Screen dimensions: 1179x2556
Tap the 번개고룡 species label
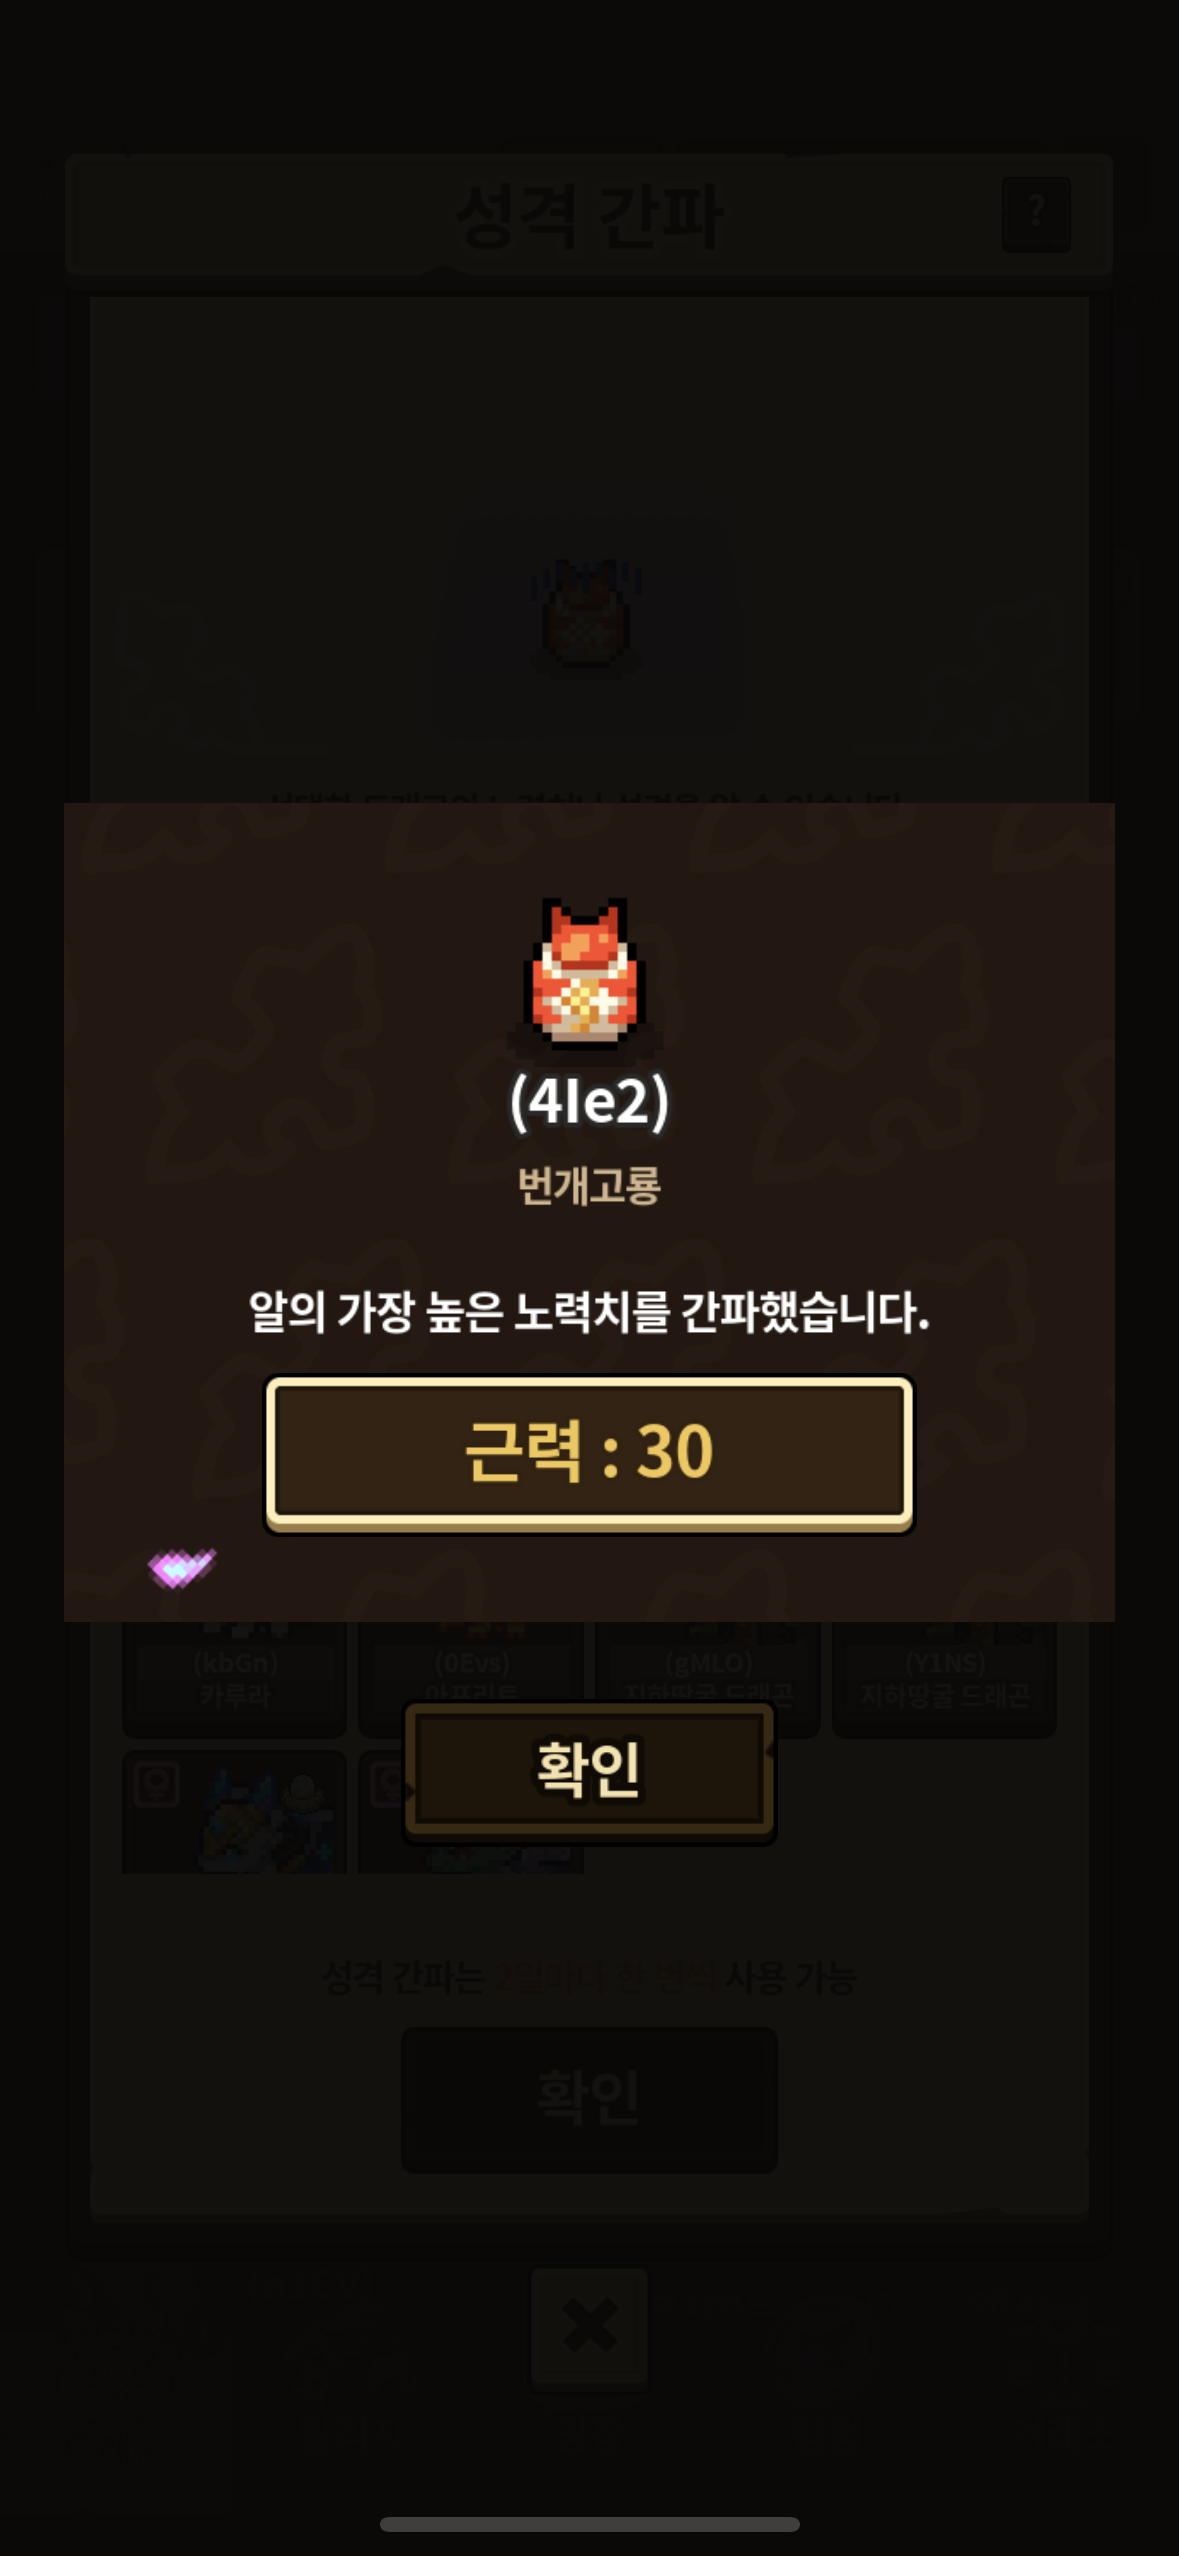(589, 1186)
